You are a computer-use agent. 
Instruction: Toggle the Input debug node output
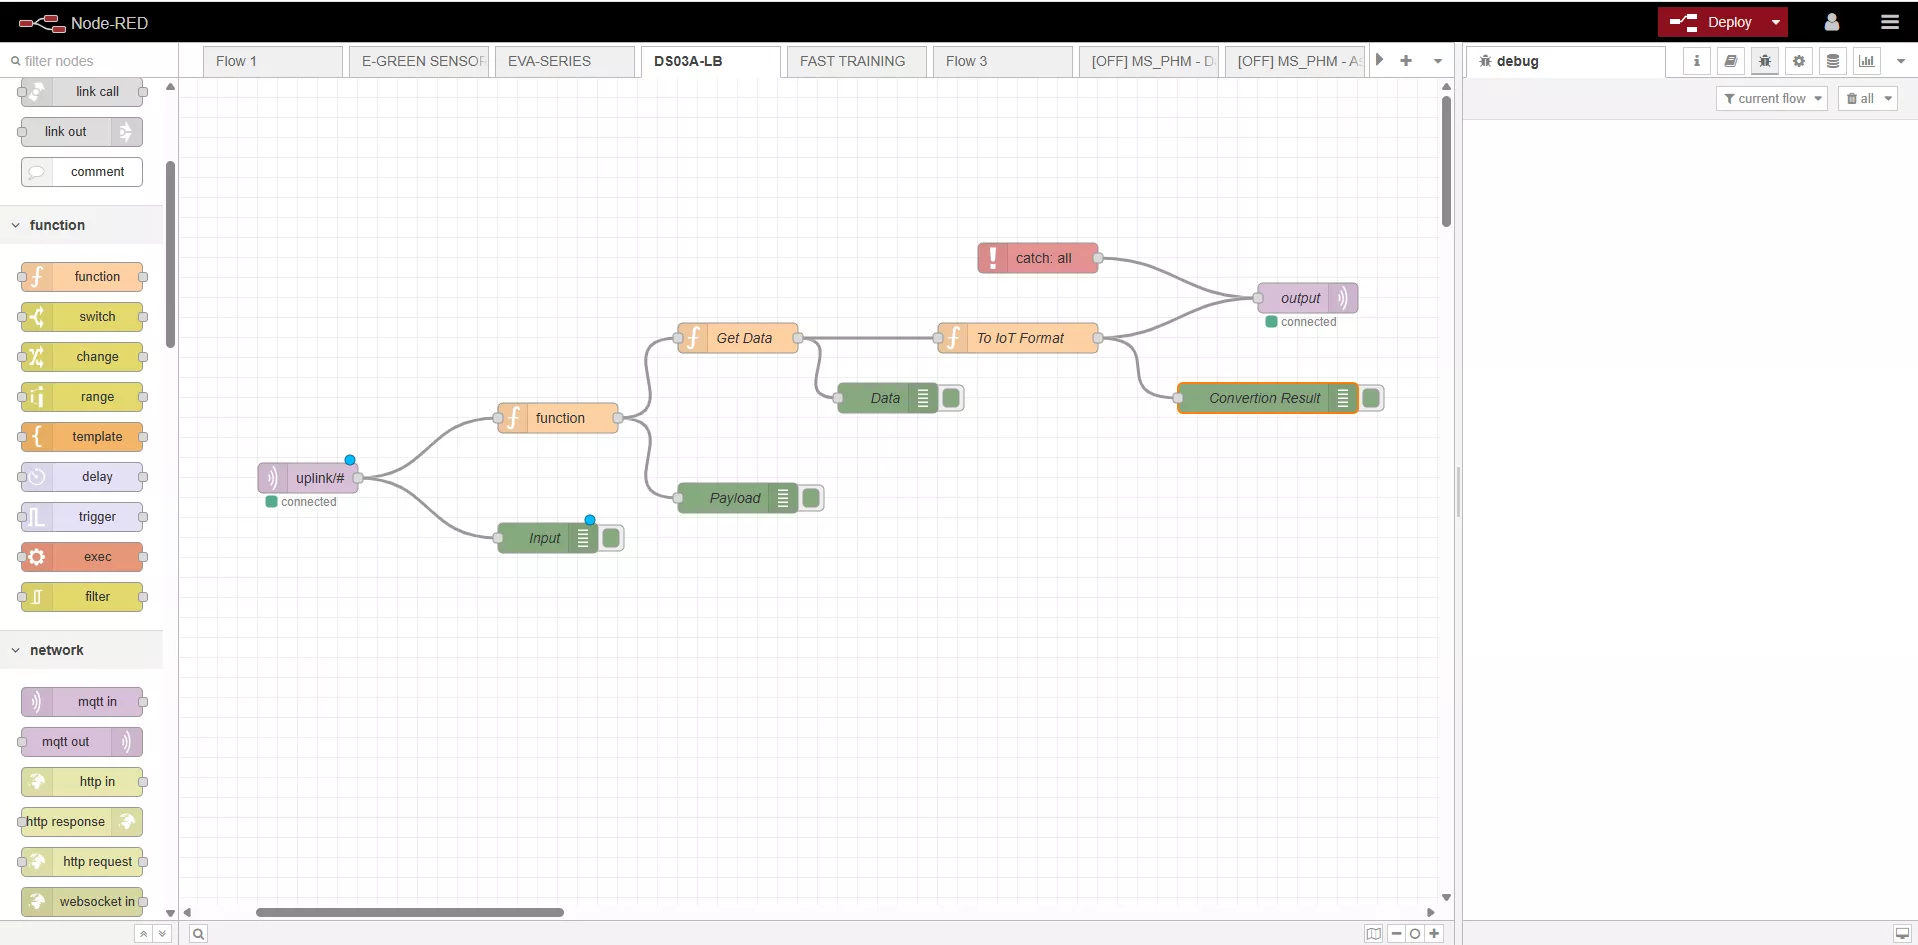click(611, 538)
